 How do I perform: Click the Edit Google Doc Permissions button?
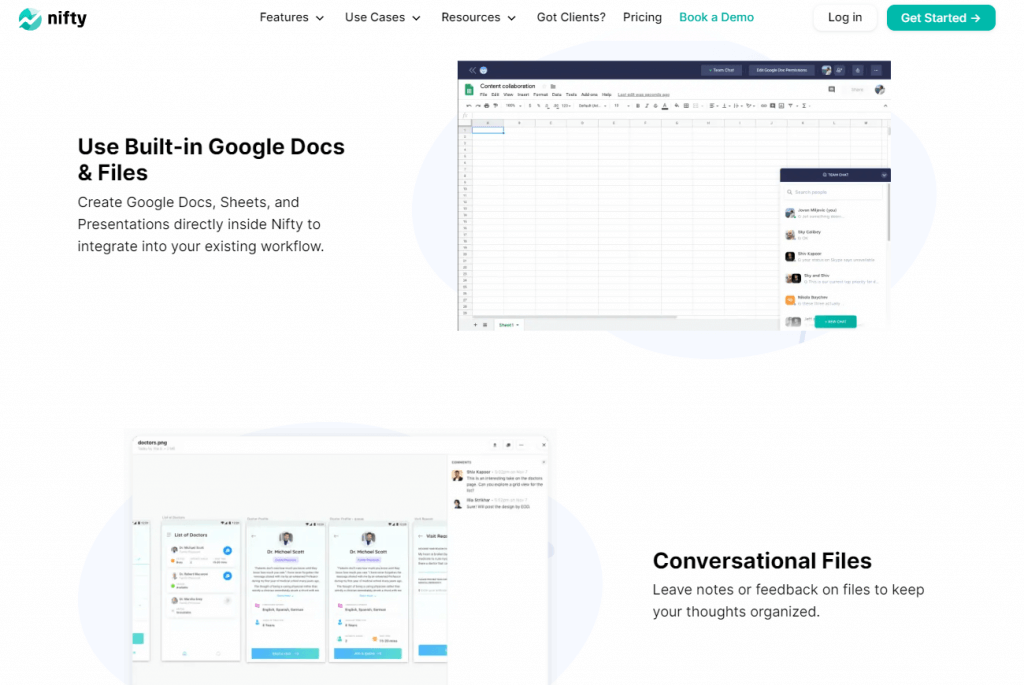tap(782, 70)
